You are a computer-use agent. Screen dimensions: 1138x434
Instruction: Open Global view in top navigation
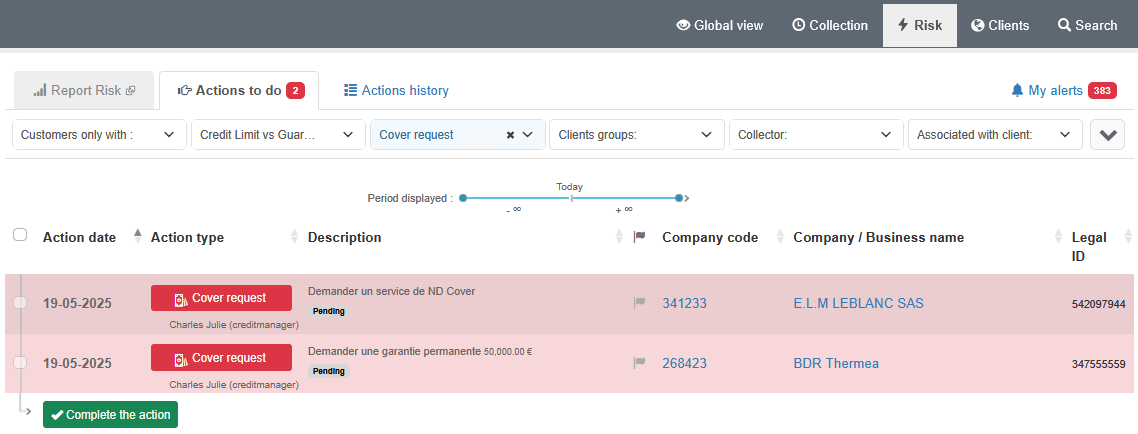click(x=720, y=25)
